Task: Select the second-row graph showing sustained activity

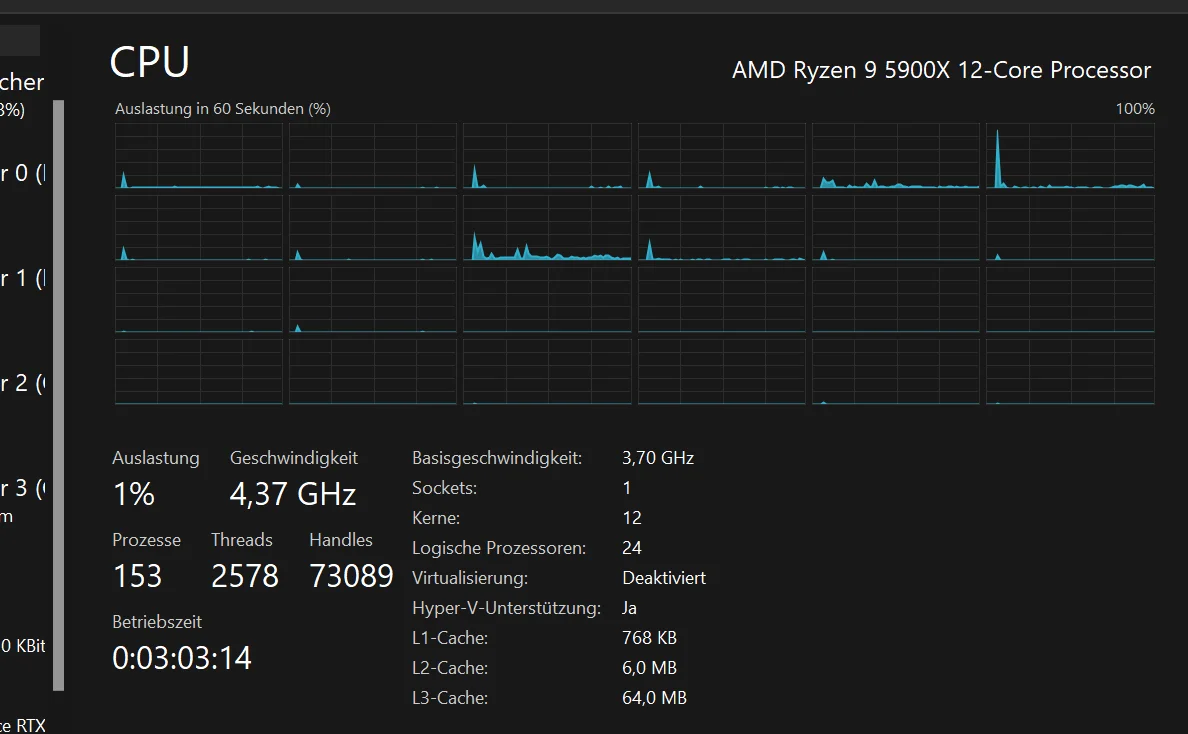Action: 547,228
